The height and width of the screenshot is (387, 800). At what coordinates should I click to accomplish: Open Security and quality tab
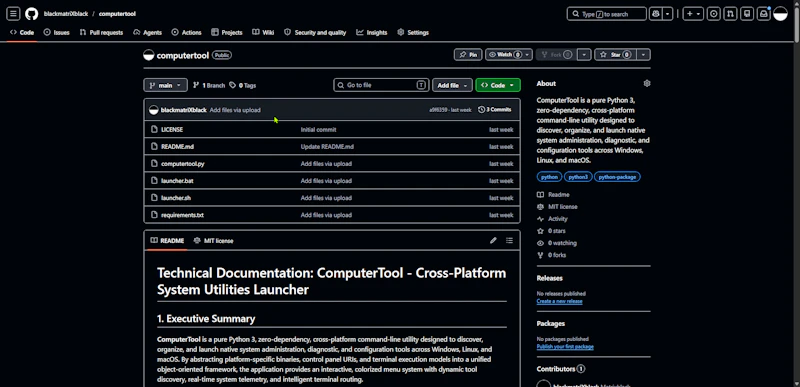(315, 32)
